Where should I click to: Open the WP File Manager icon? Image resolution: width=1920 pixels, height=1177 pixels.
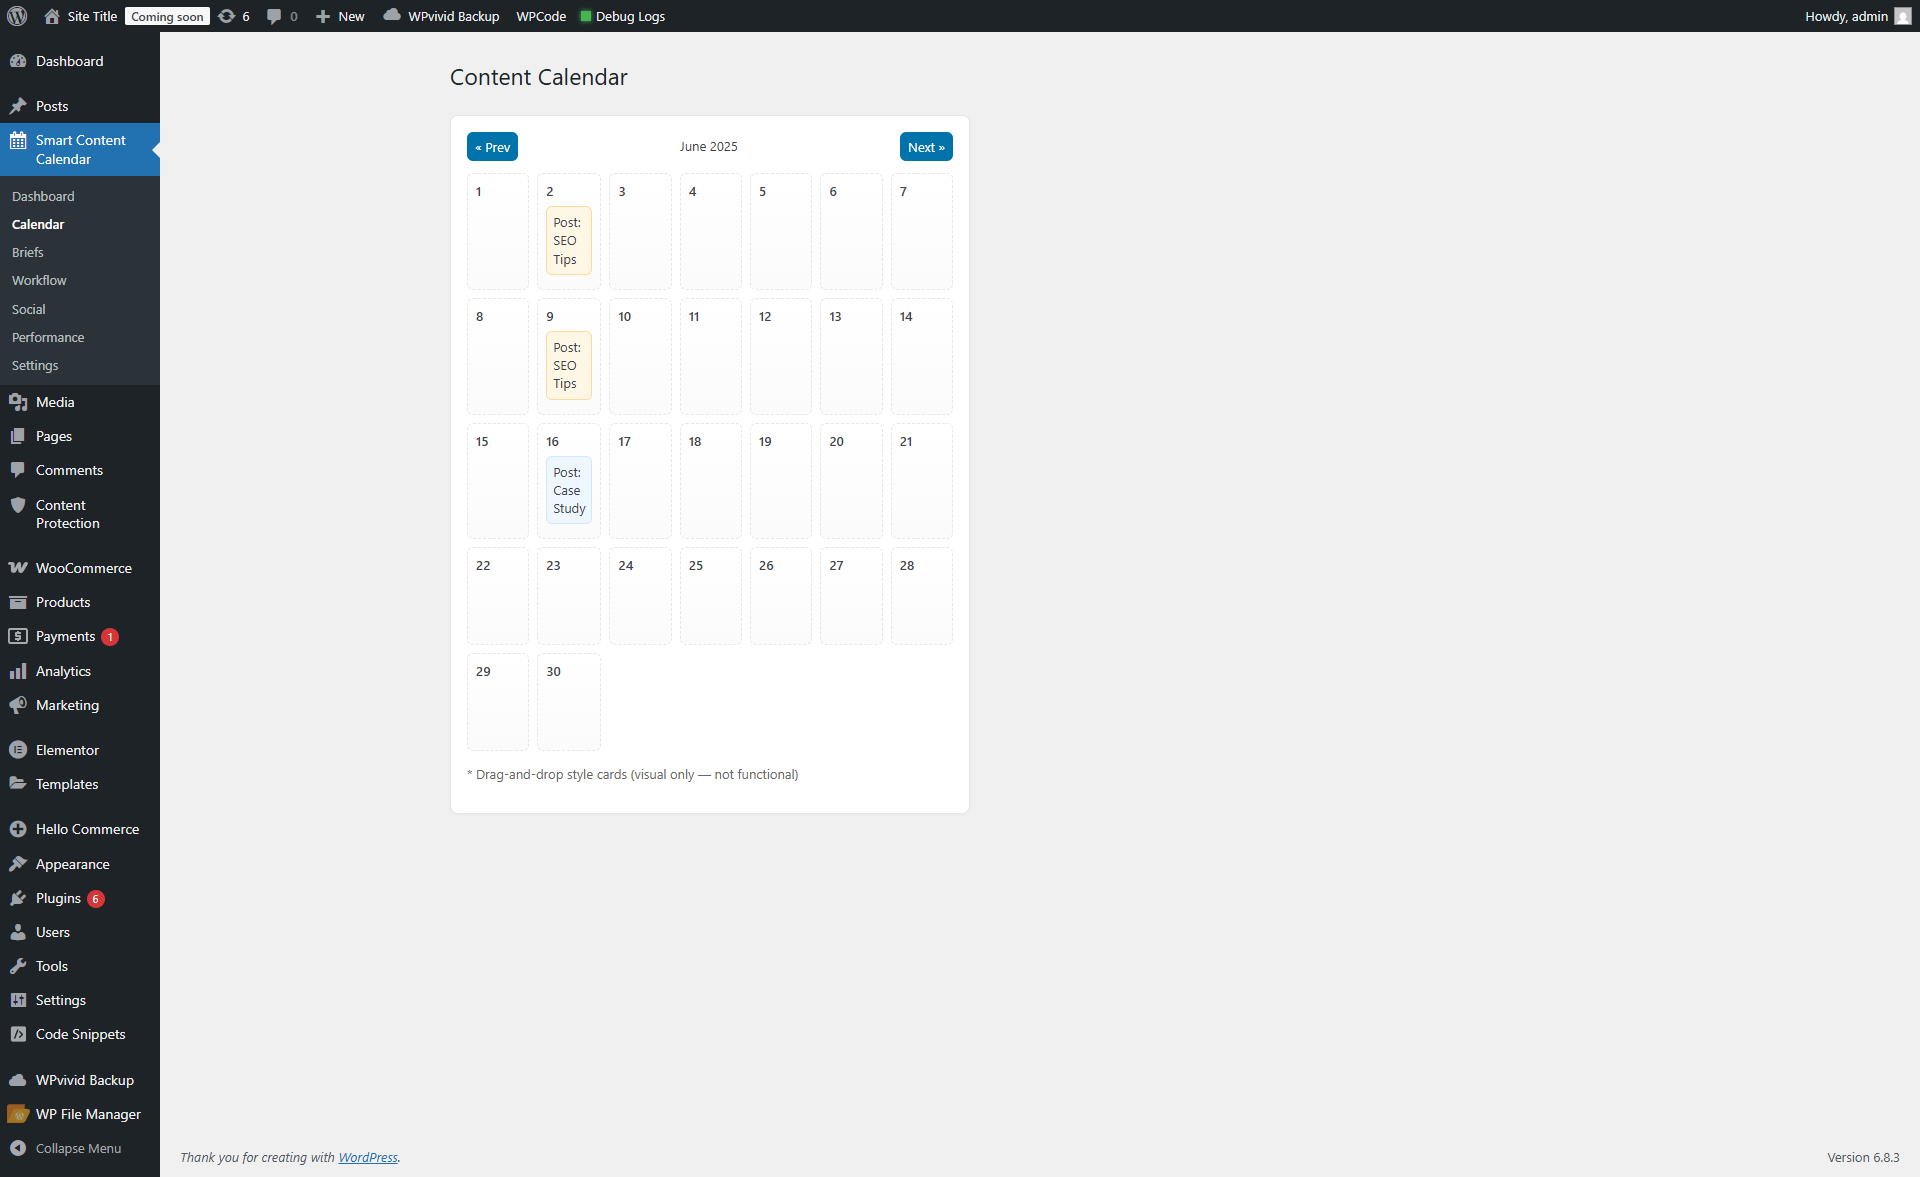click(x=18, y=1114)
